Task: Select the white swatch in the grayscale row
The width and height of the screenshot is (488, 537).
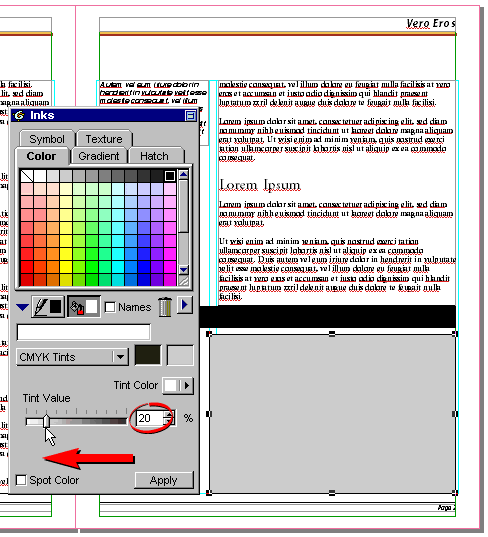Action: pos(40,176)
